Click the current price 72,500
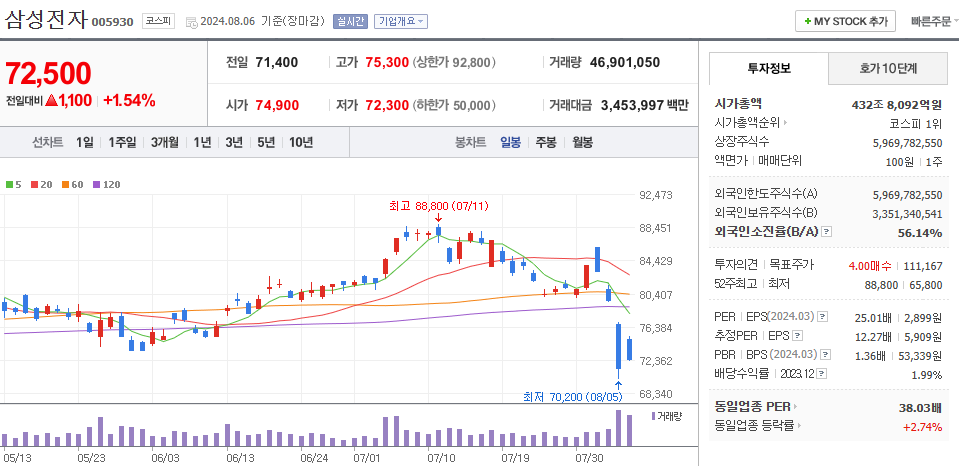The height and width of the screenshot is (466, 963). (x=49, y=73)
